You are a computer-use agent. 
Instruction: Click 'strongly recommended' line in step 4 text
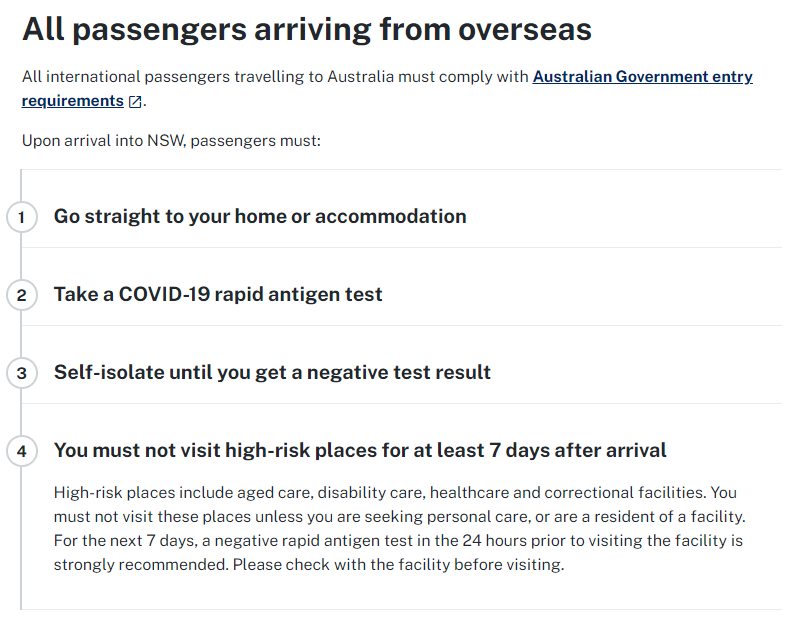pos(309,565)
